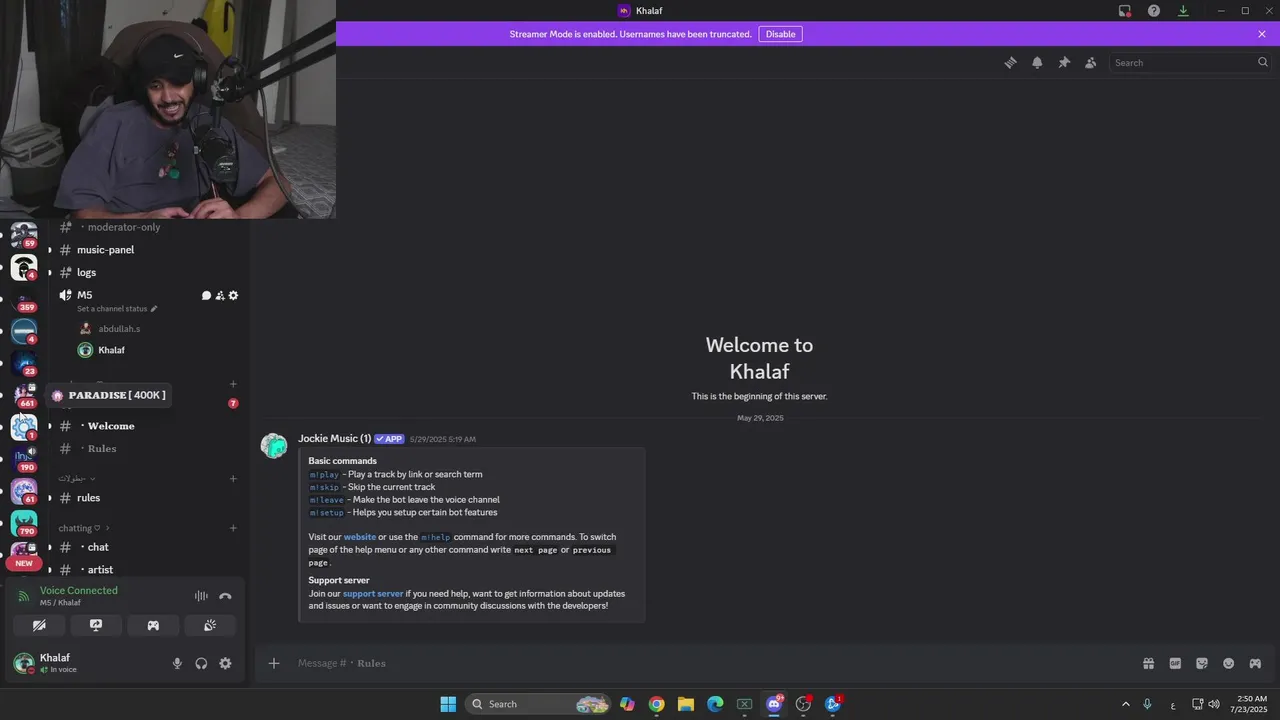Open the soundboard button
This screenshot has height=720, width=1280.
pos(210,625)
